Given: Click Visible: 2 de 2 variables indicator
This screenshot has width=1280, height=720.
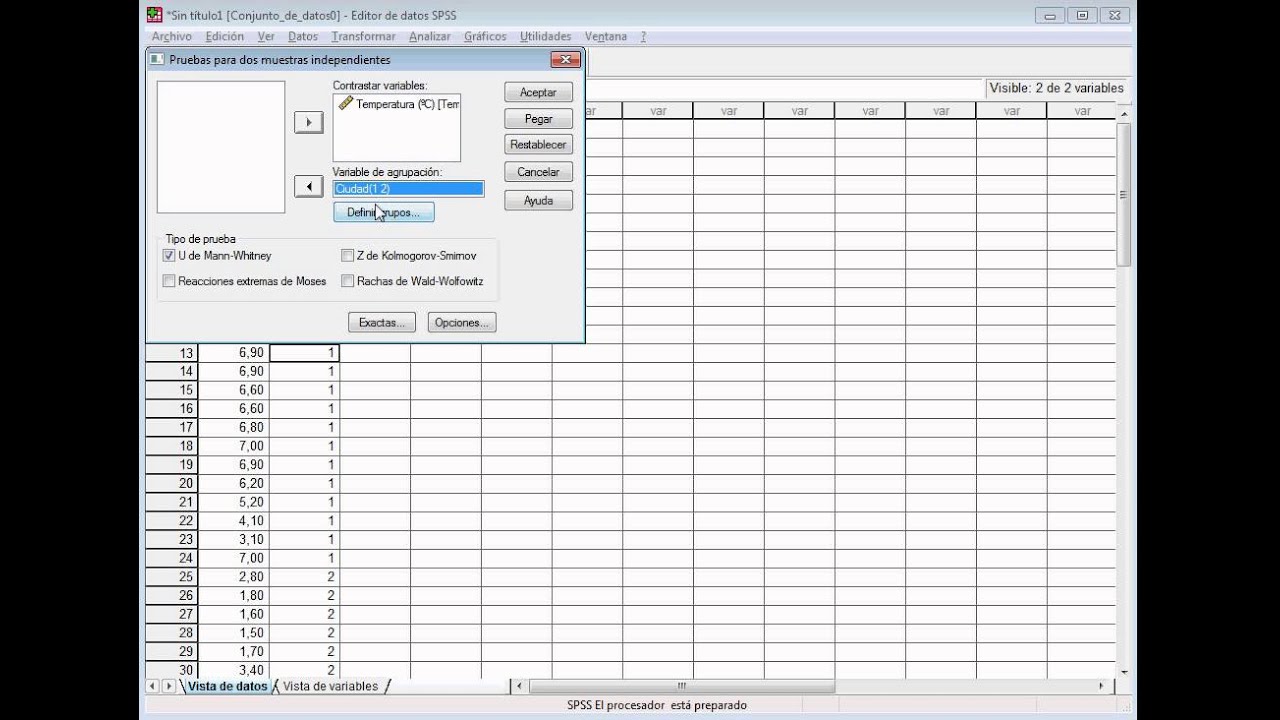Looking at the screenshot, I should pos(1056,88).
